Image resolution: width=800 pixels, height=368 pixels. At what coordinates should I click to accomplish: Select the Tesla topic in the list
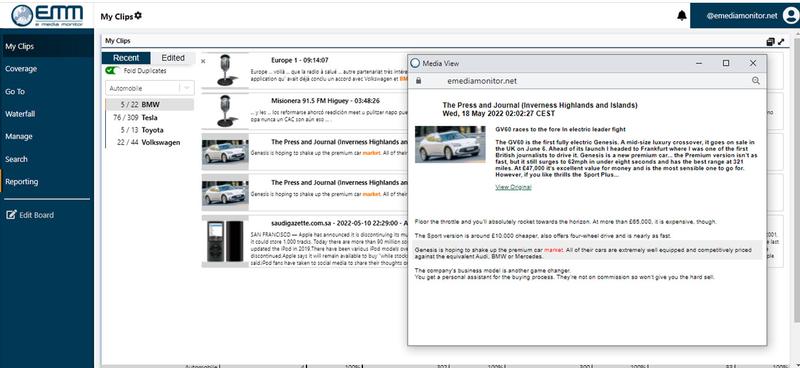click(x=149, y=117)
